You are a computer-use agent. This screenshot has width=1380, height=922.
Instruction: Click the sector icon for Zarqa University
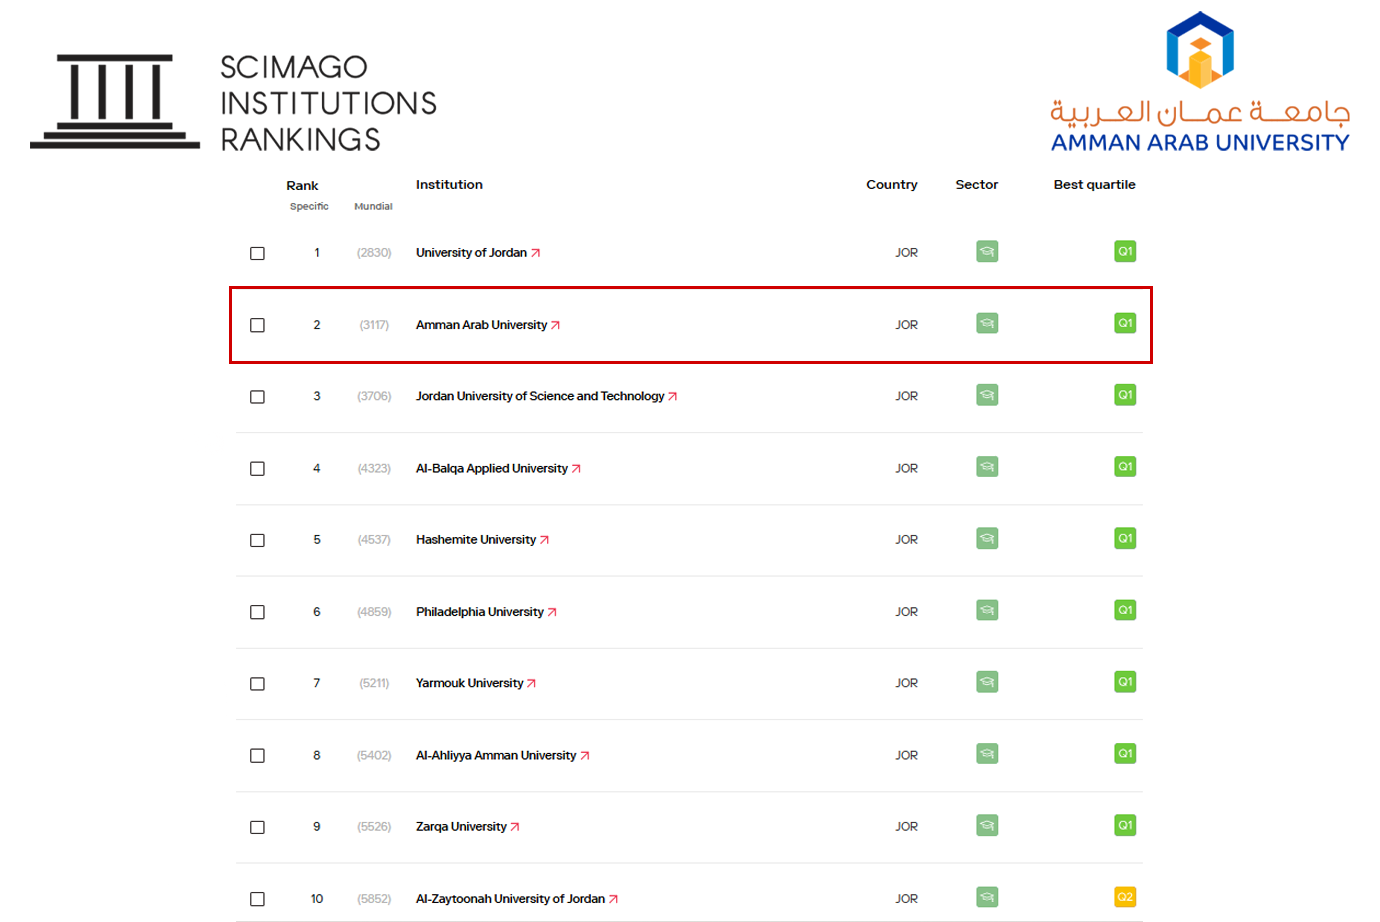(x=987, y=826)
